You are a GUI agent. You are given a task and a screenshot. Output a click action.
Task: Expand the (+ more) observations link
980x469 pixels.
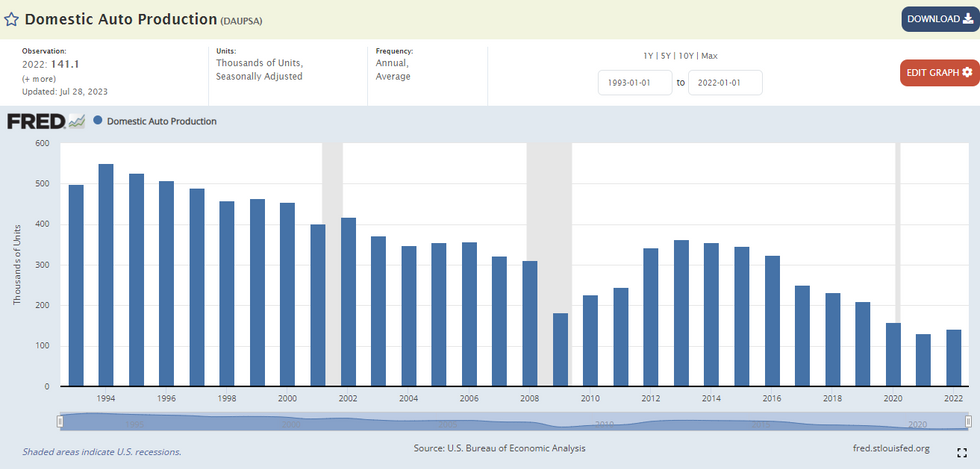coord(39,79)
